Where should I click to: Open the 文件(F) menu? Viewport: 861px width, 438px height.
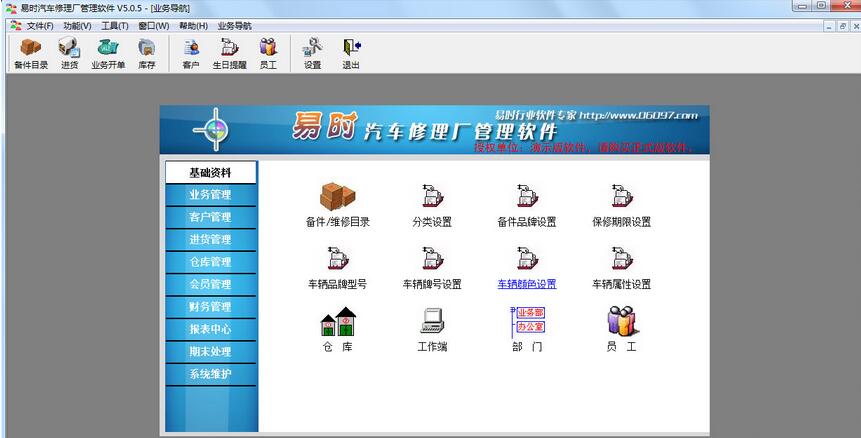click(x=40, y=26)
